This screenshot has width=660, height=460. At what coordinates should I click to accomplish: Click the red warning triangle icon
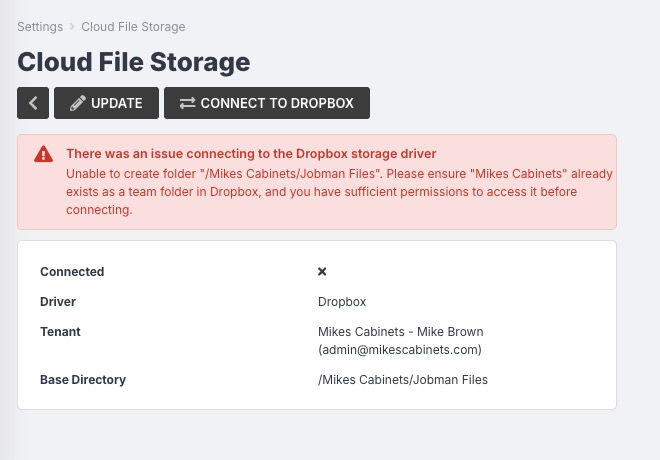click(x=43, y=154)
